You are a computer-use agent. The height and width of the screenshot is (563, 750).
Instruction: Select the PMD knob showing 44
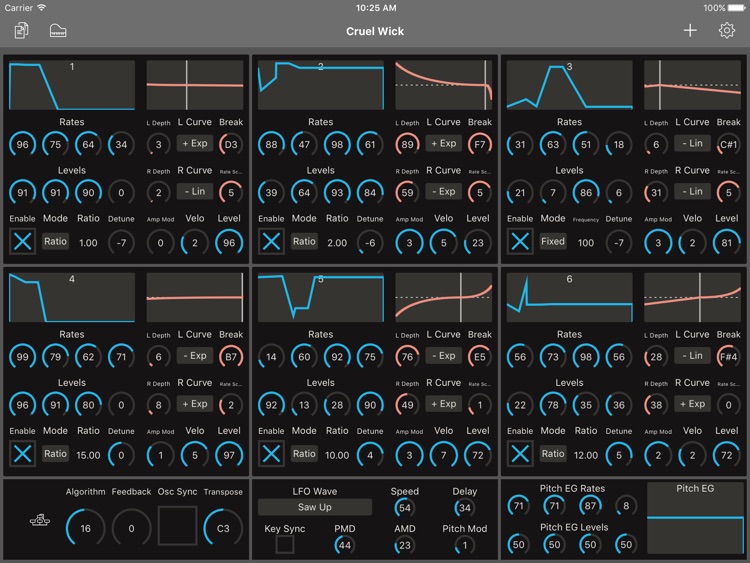coord(344,545)
